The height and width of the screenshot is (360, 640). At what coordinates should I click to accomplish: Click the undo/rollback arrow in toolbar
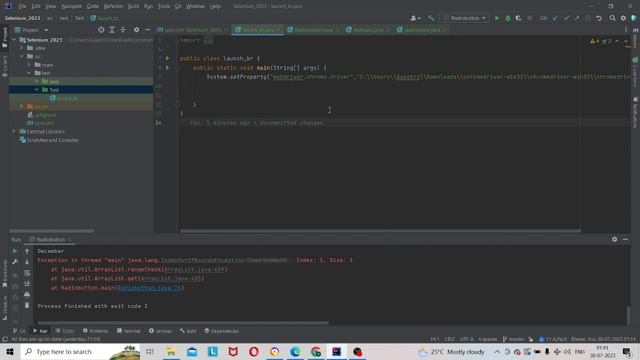[x=599, y=18]
